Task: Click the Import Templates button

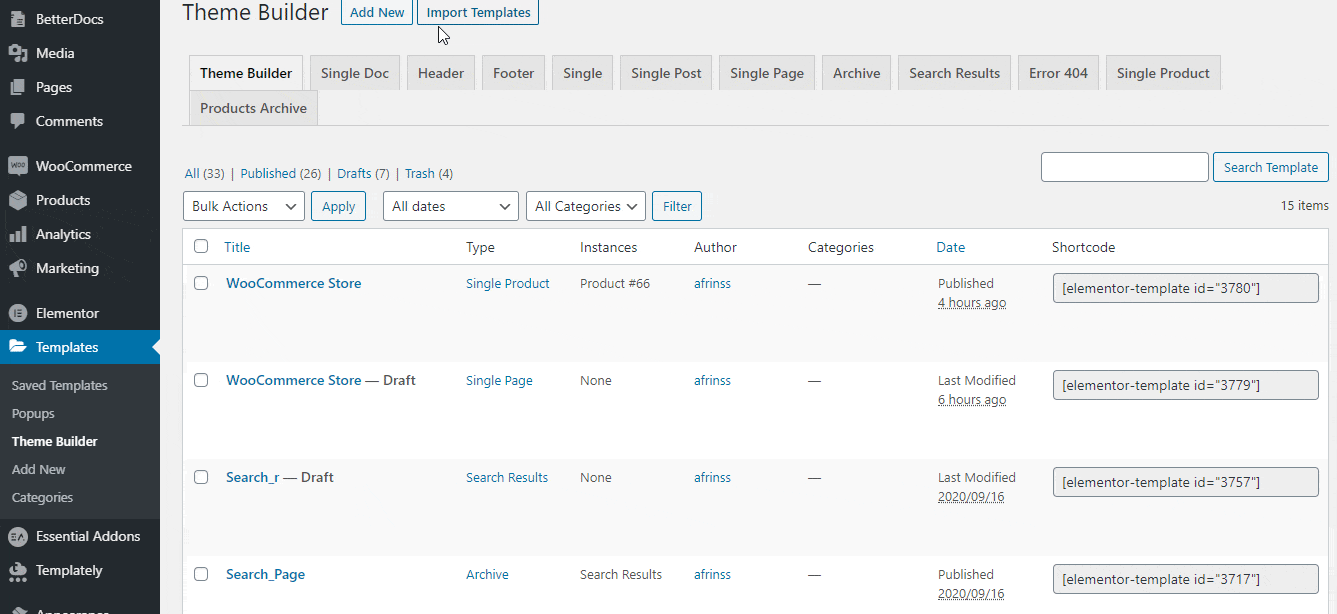Action: tap(478, 12)
